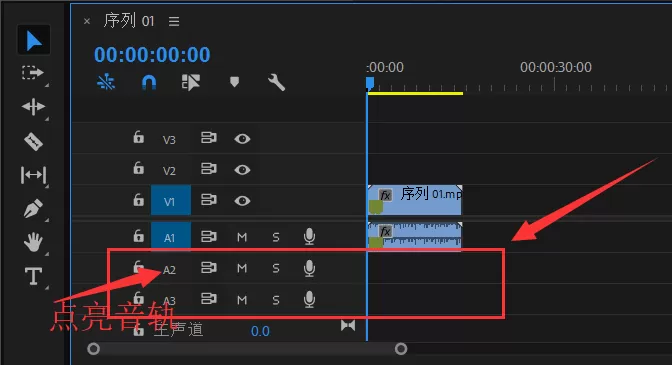Viewport: 672px width, 365px height.
Task: Toggle lock on track A1
Action: click(x=138, y=236)
